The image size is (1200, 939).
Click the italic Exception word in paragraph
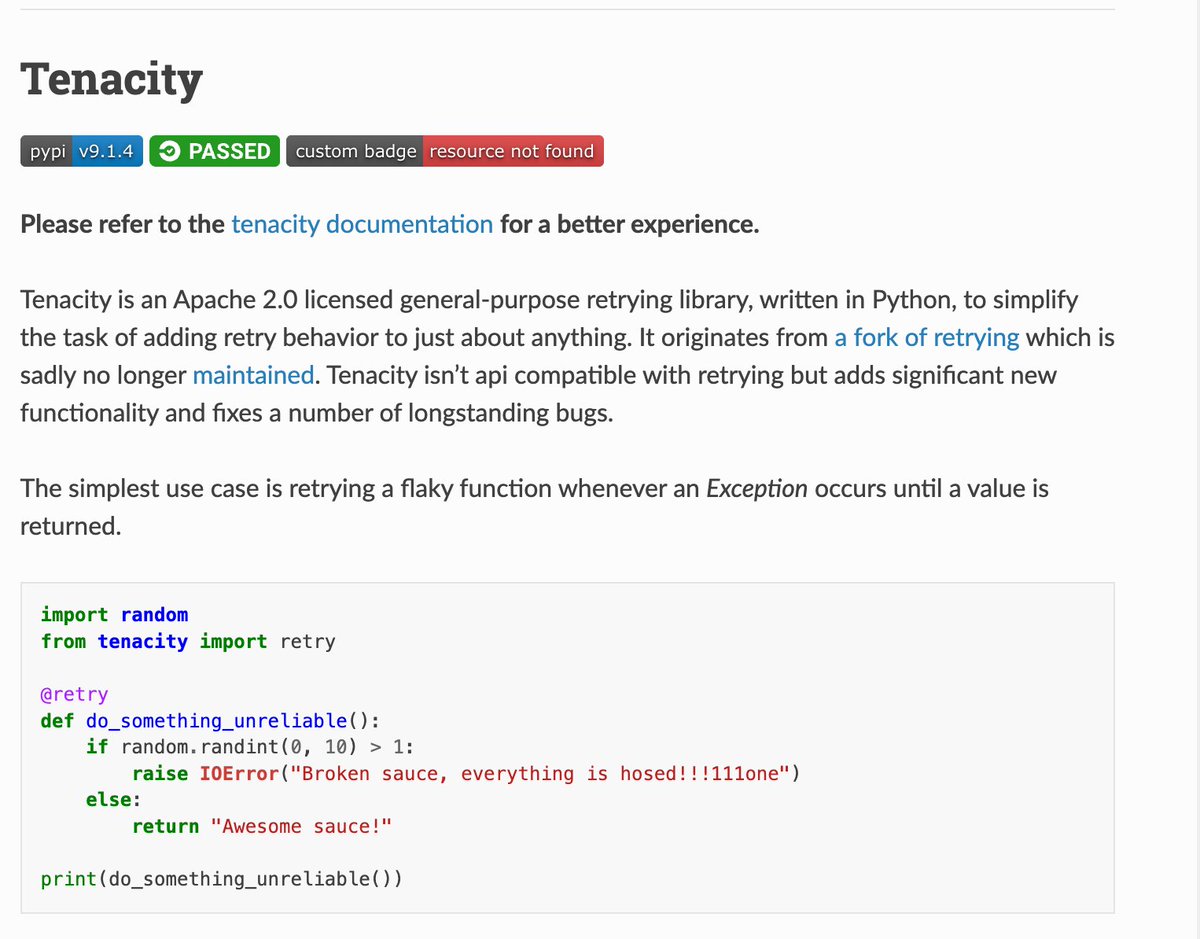(757, 489)
